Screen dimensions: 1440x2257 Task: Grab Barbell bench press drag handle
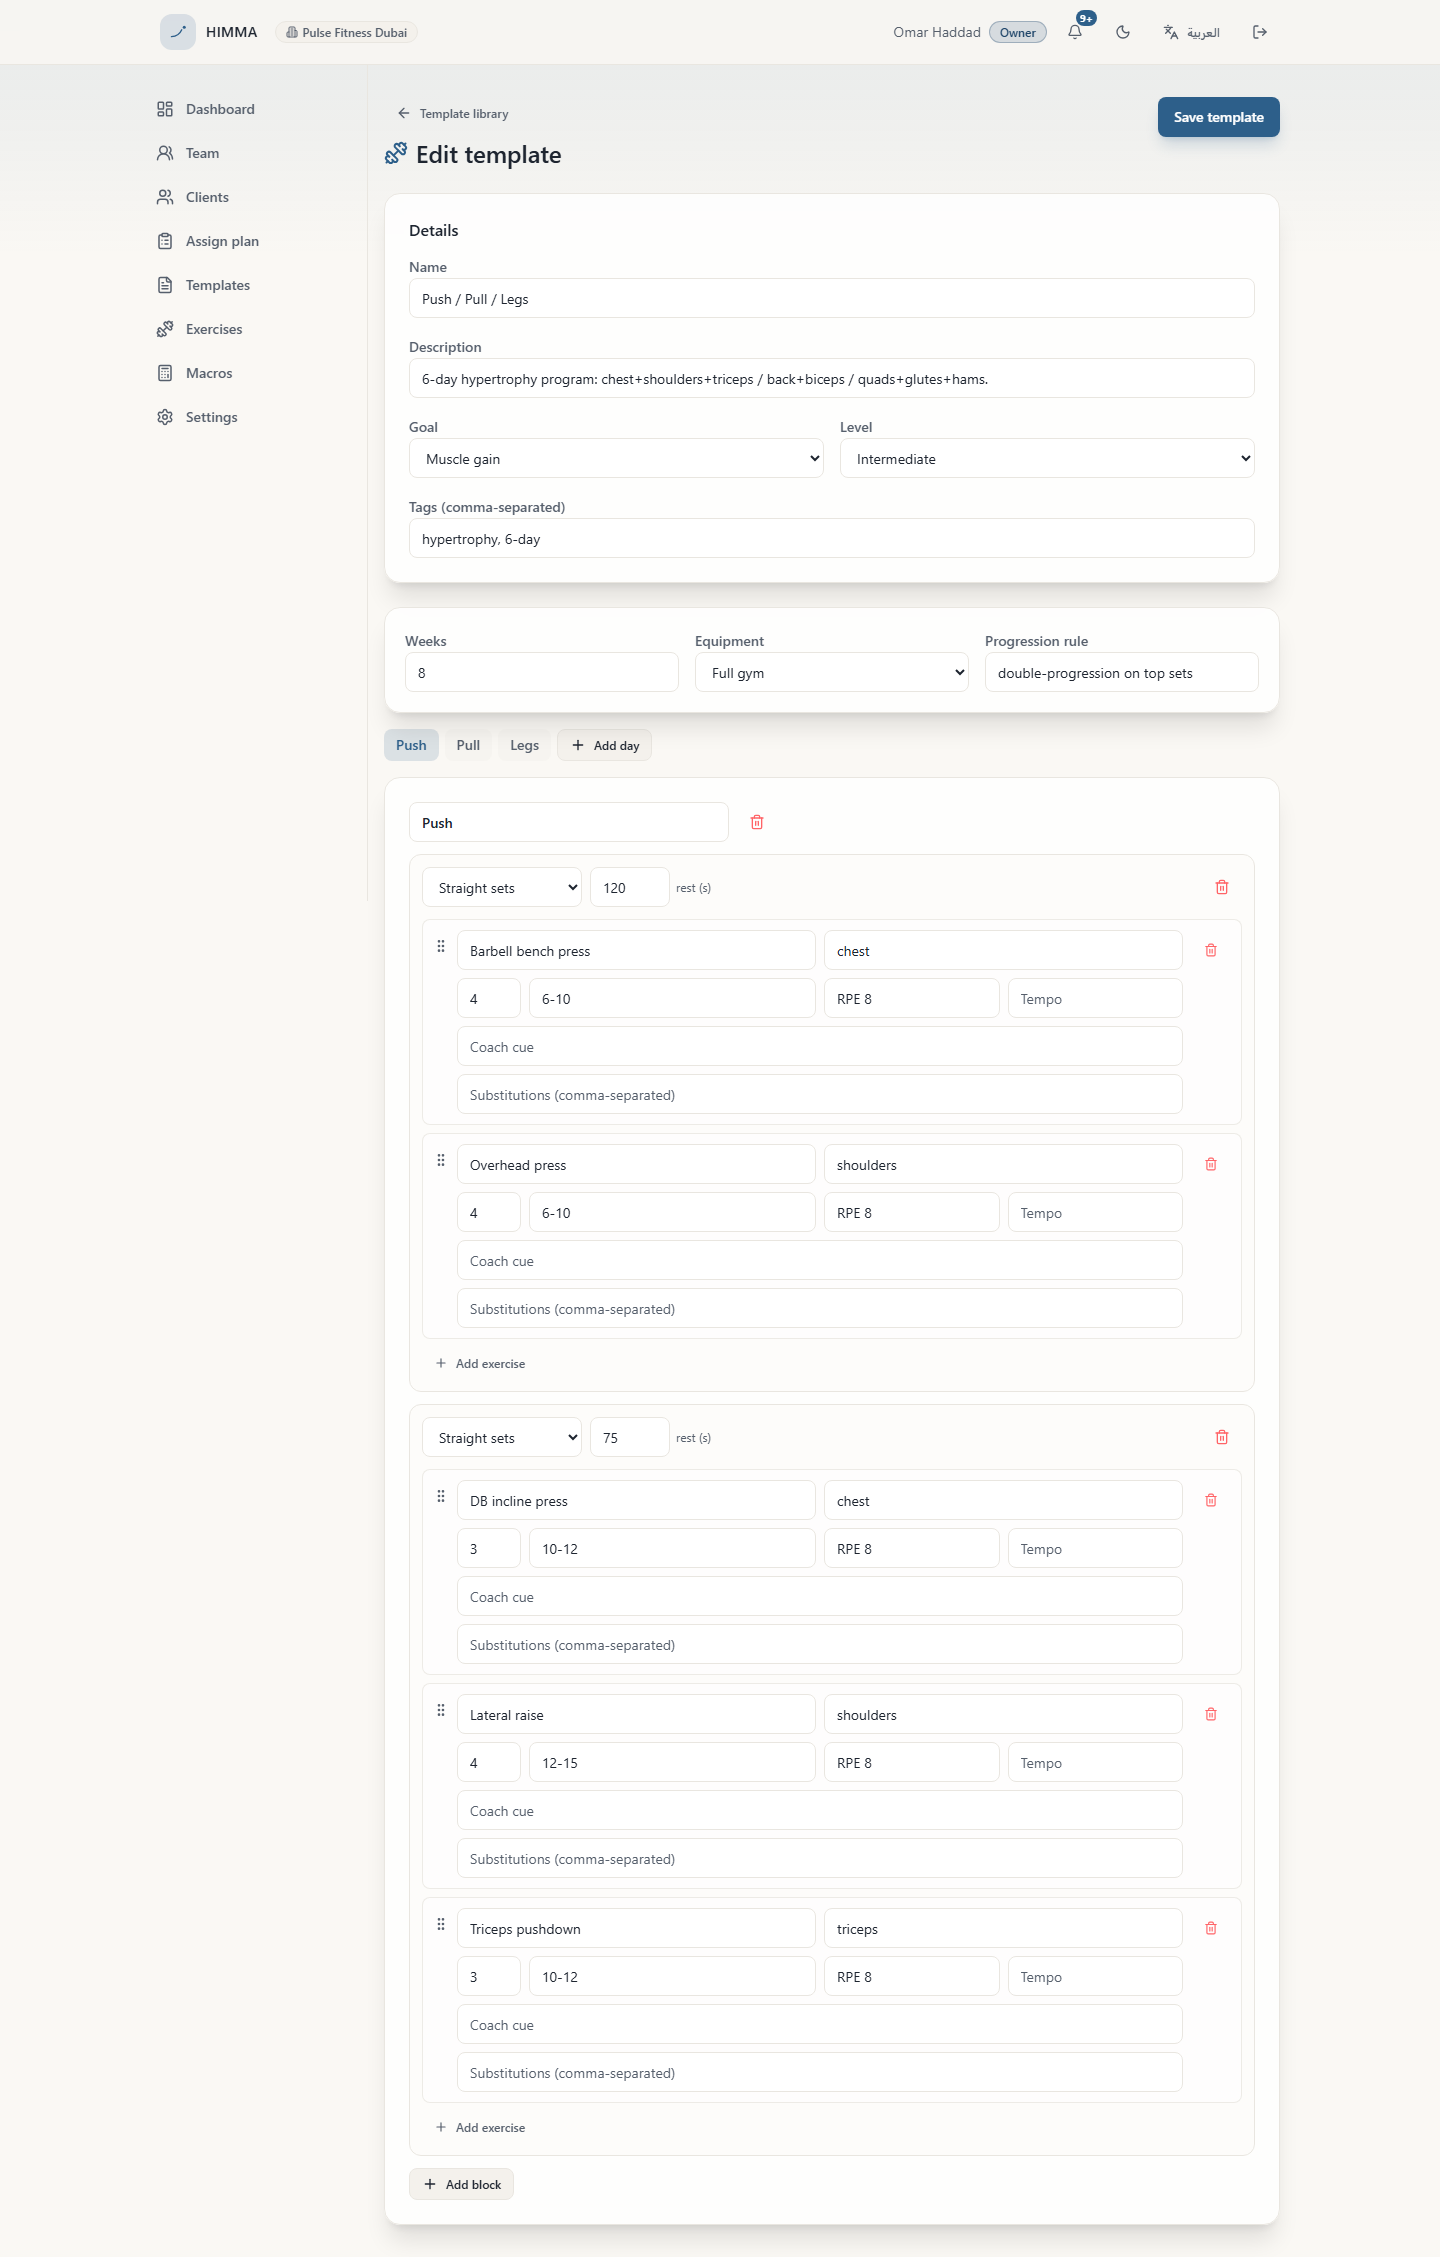tap(441, 946)
